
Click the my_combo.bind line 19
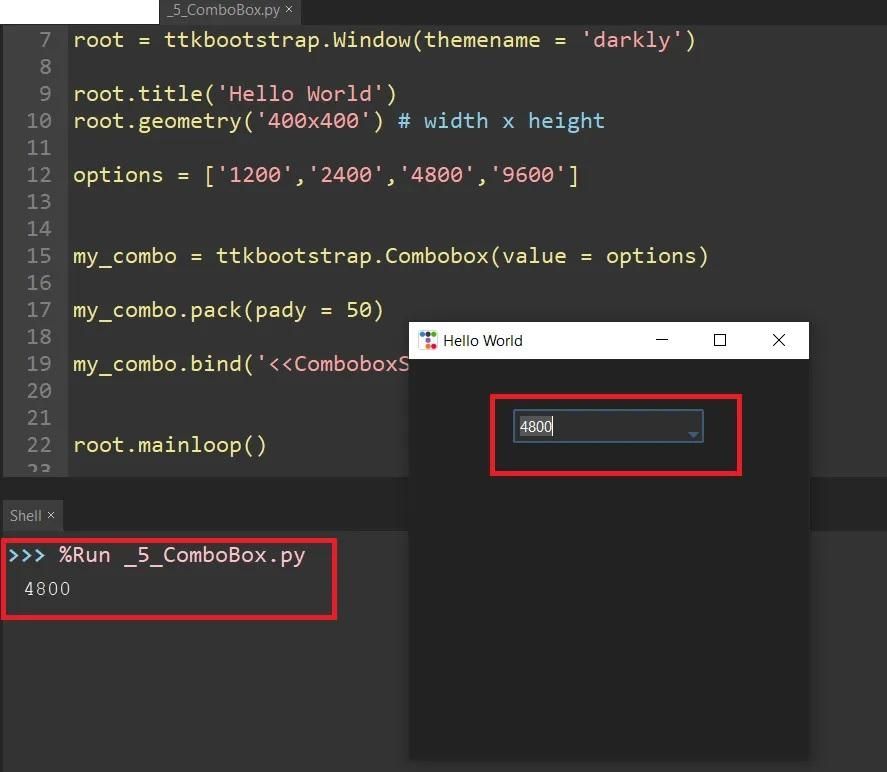(x=241, y=364)
